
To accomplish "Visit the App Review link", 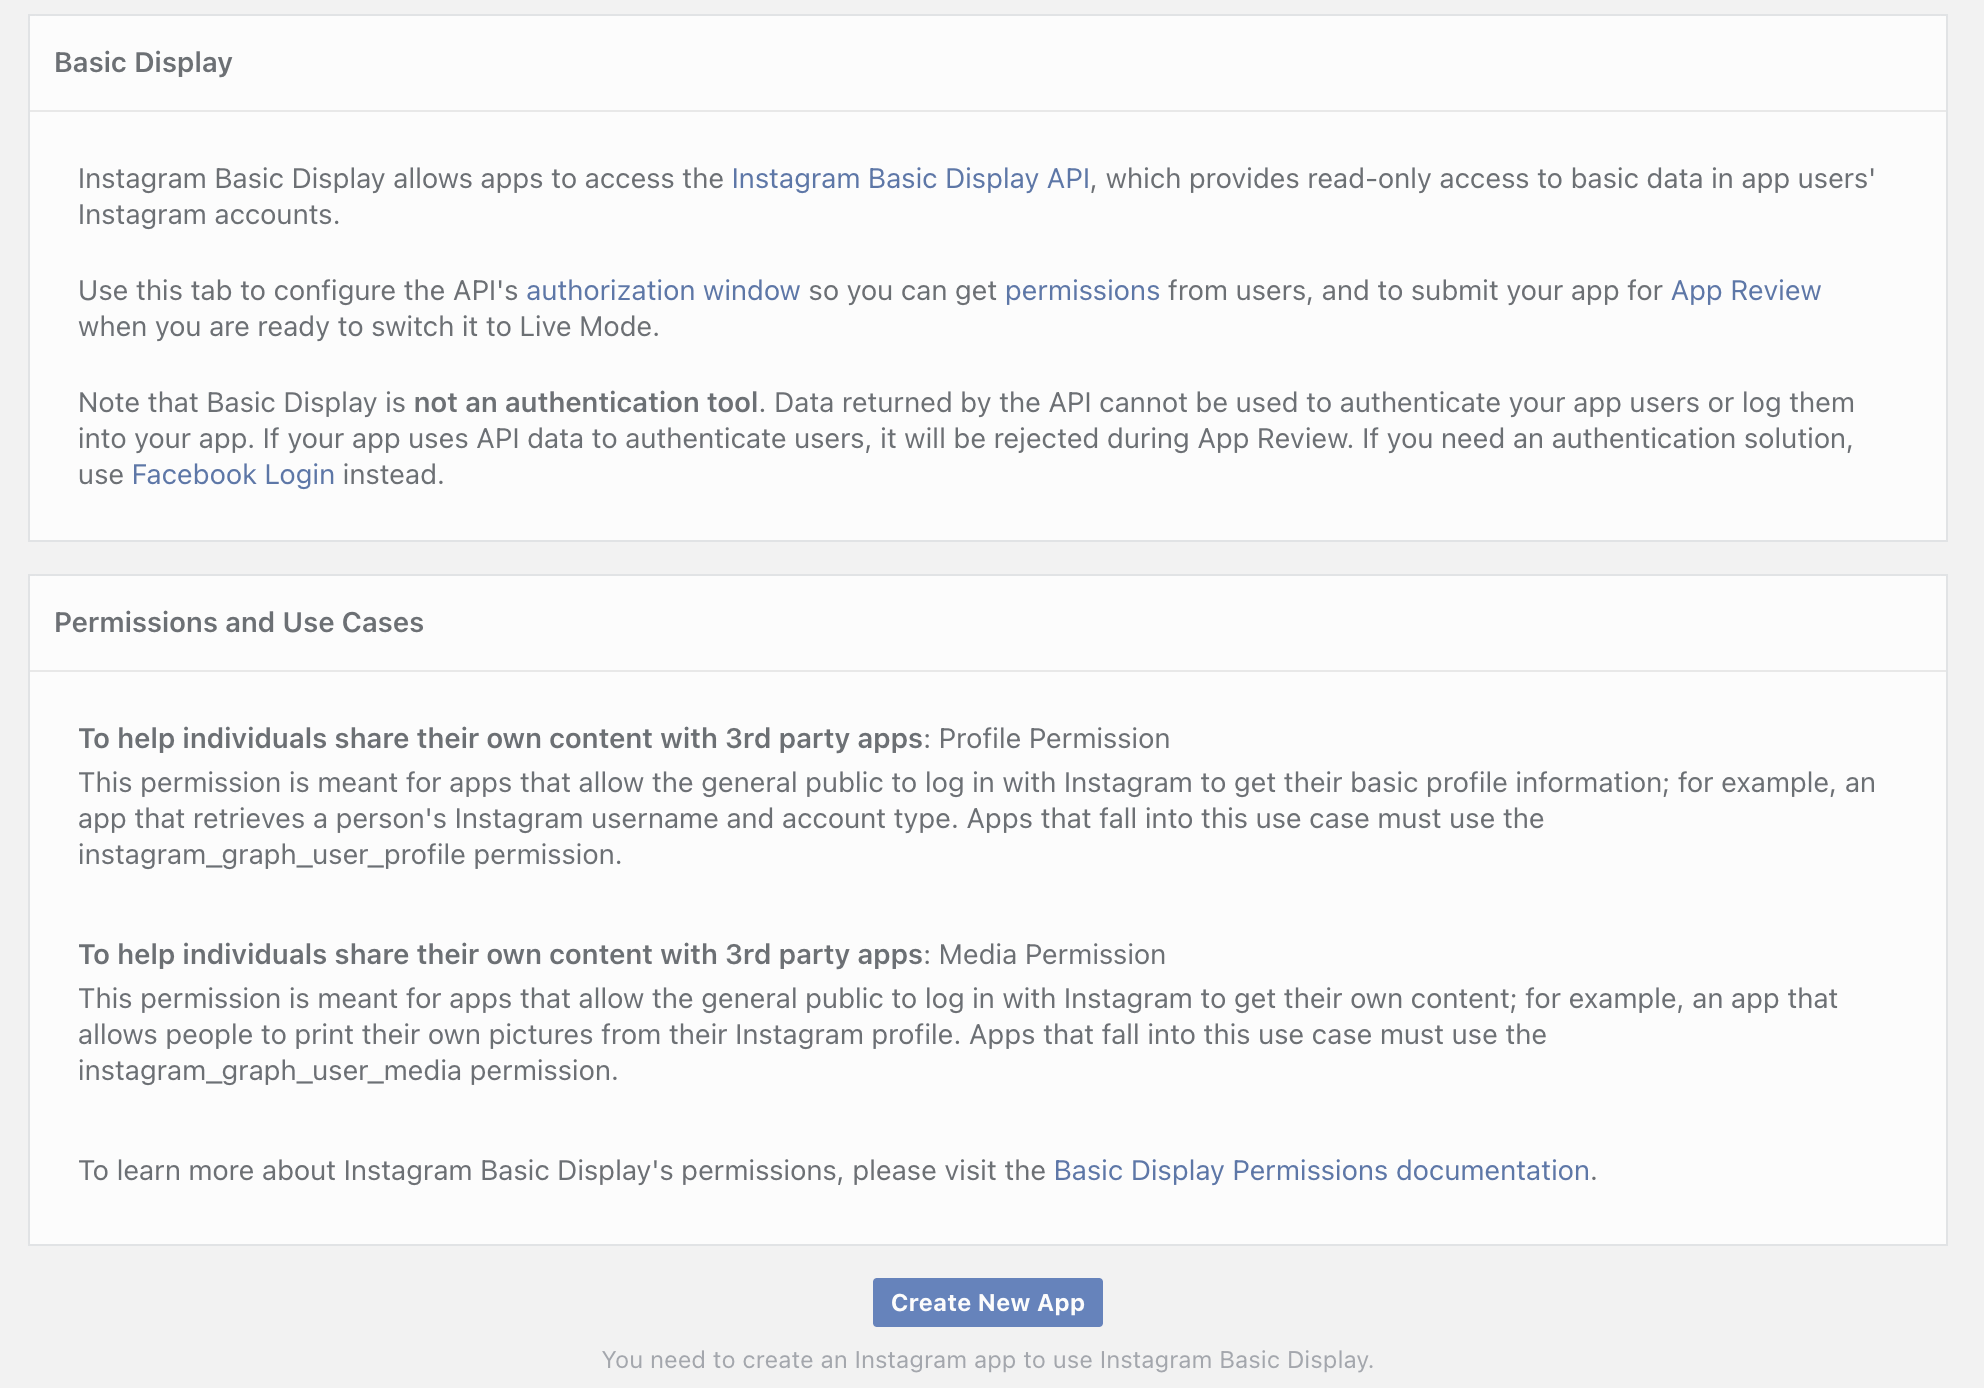I will point(1746,290).
